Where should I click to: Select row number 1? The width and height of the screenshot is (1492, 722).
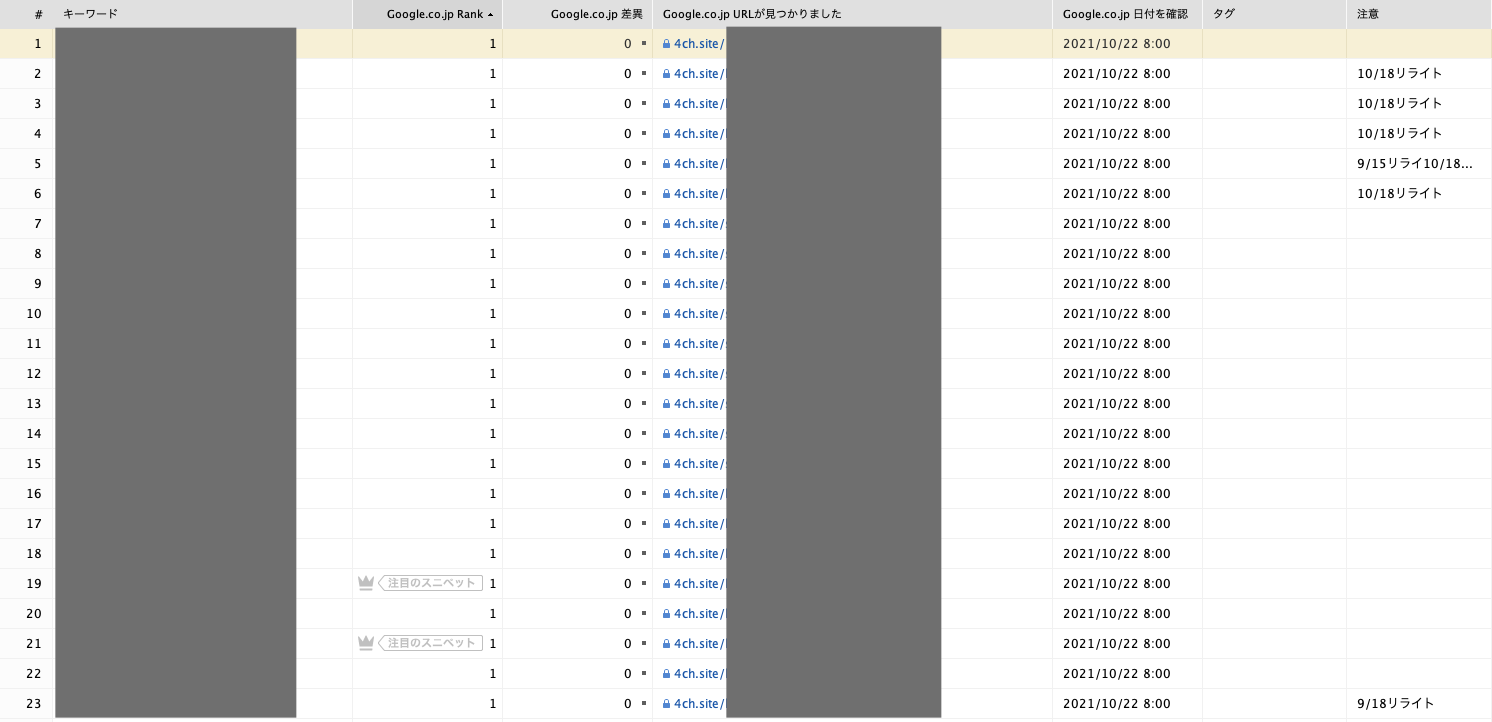click(x=38, y=44)
